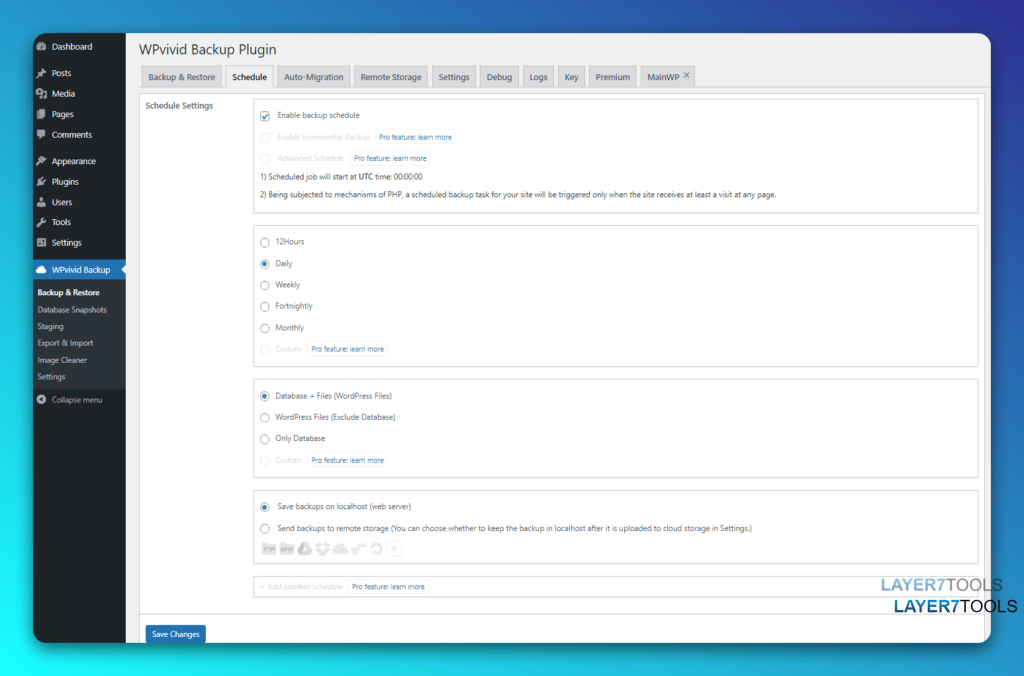1024x676 pixels.
Task: Pick the DigitalOcean Spaces storage icon
Action: [376, 549]
